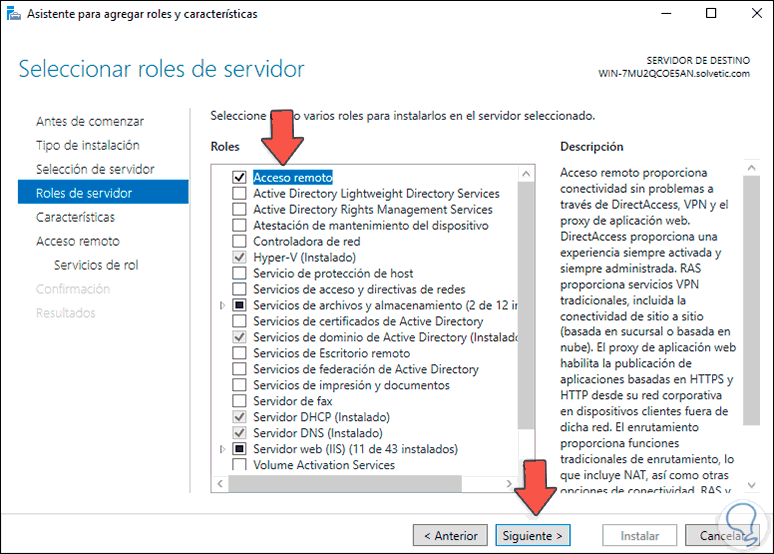Select the Roles de servidor step

103,192
